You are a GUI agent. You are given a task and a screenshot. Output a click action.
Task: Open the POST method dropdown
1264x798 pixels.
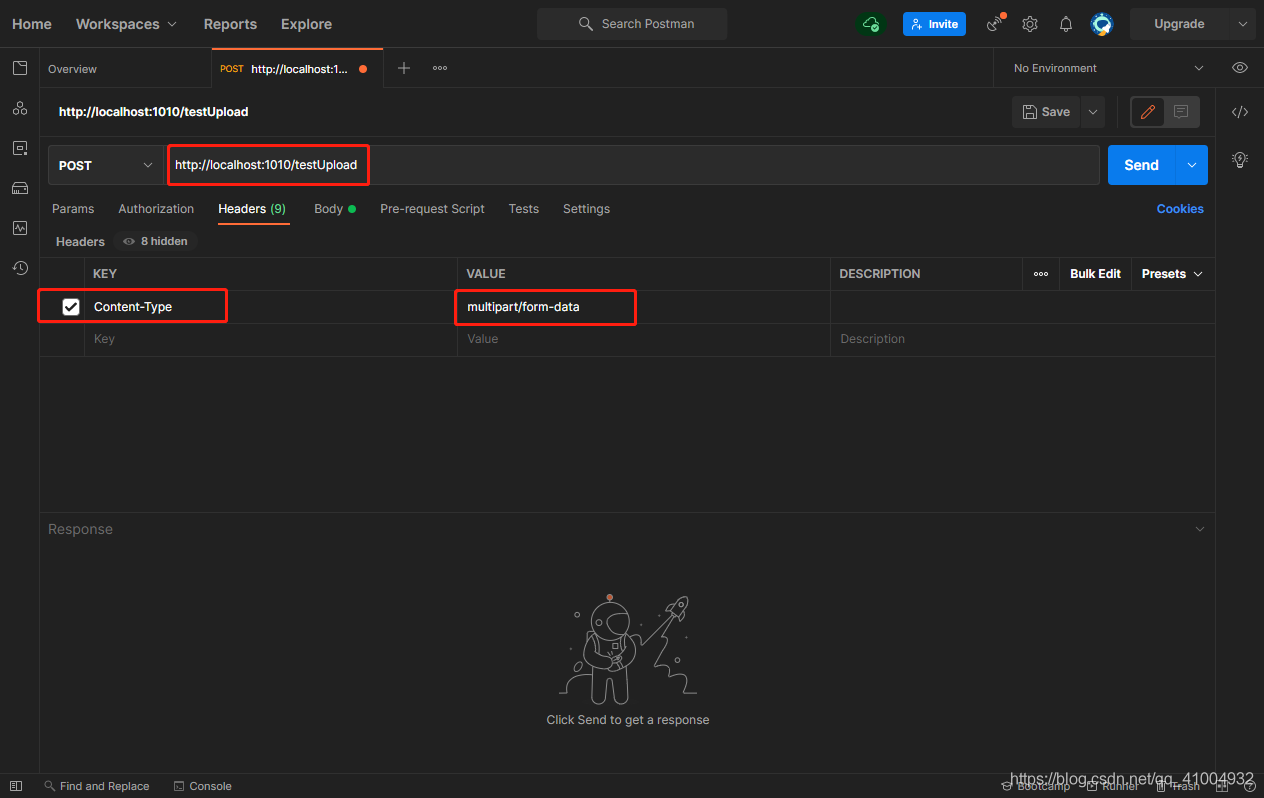(106, 165)
